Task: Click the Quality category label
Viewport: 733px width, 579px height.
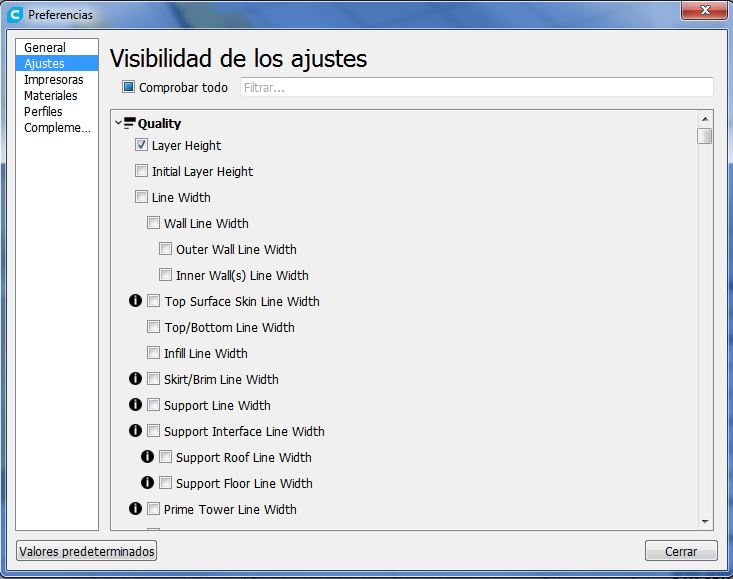Action: pos(159,124)
